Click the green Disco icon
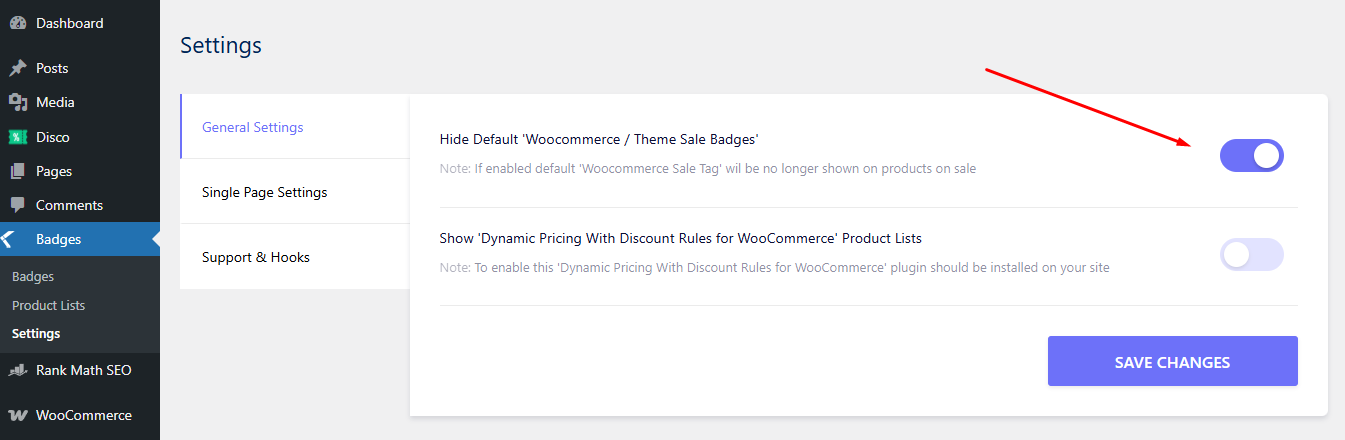 (x=17, y=137)
